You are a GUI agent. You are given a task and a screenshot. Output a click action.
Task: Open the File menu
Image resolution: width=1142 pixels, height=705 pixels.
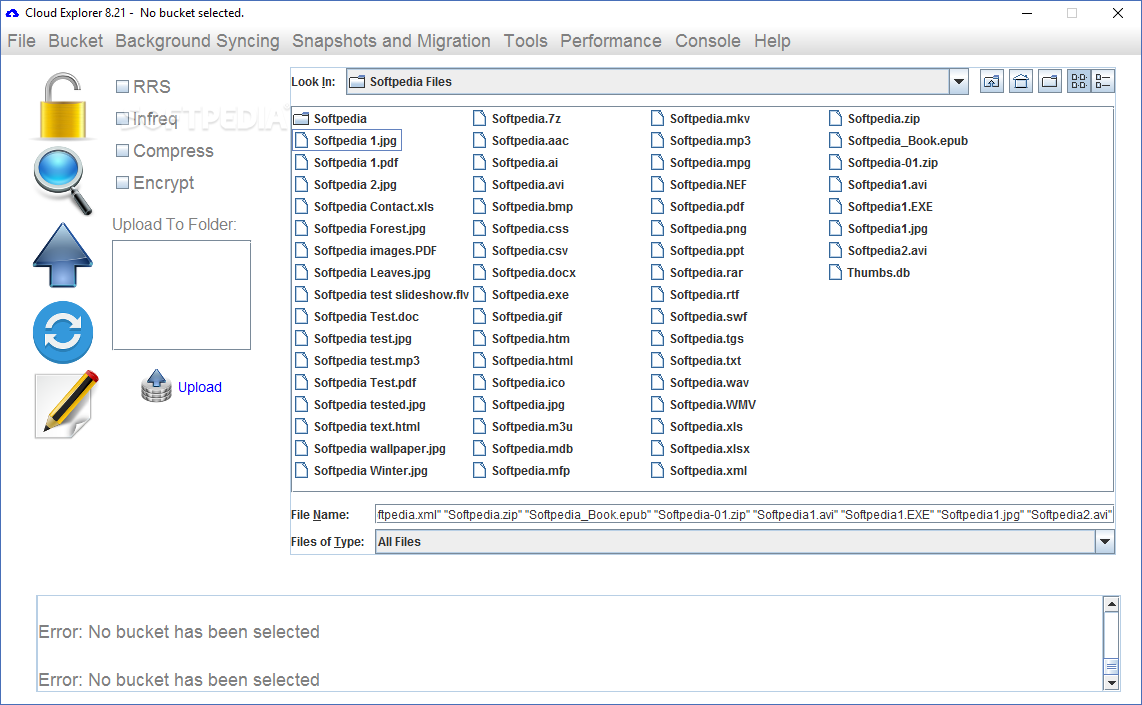(21, 41)
